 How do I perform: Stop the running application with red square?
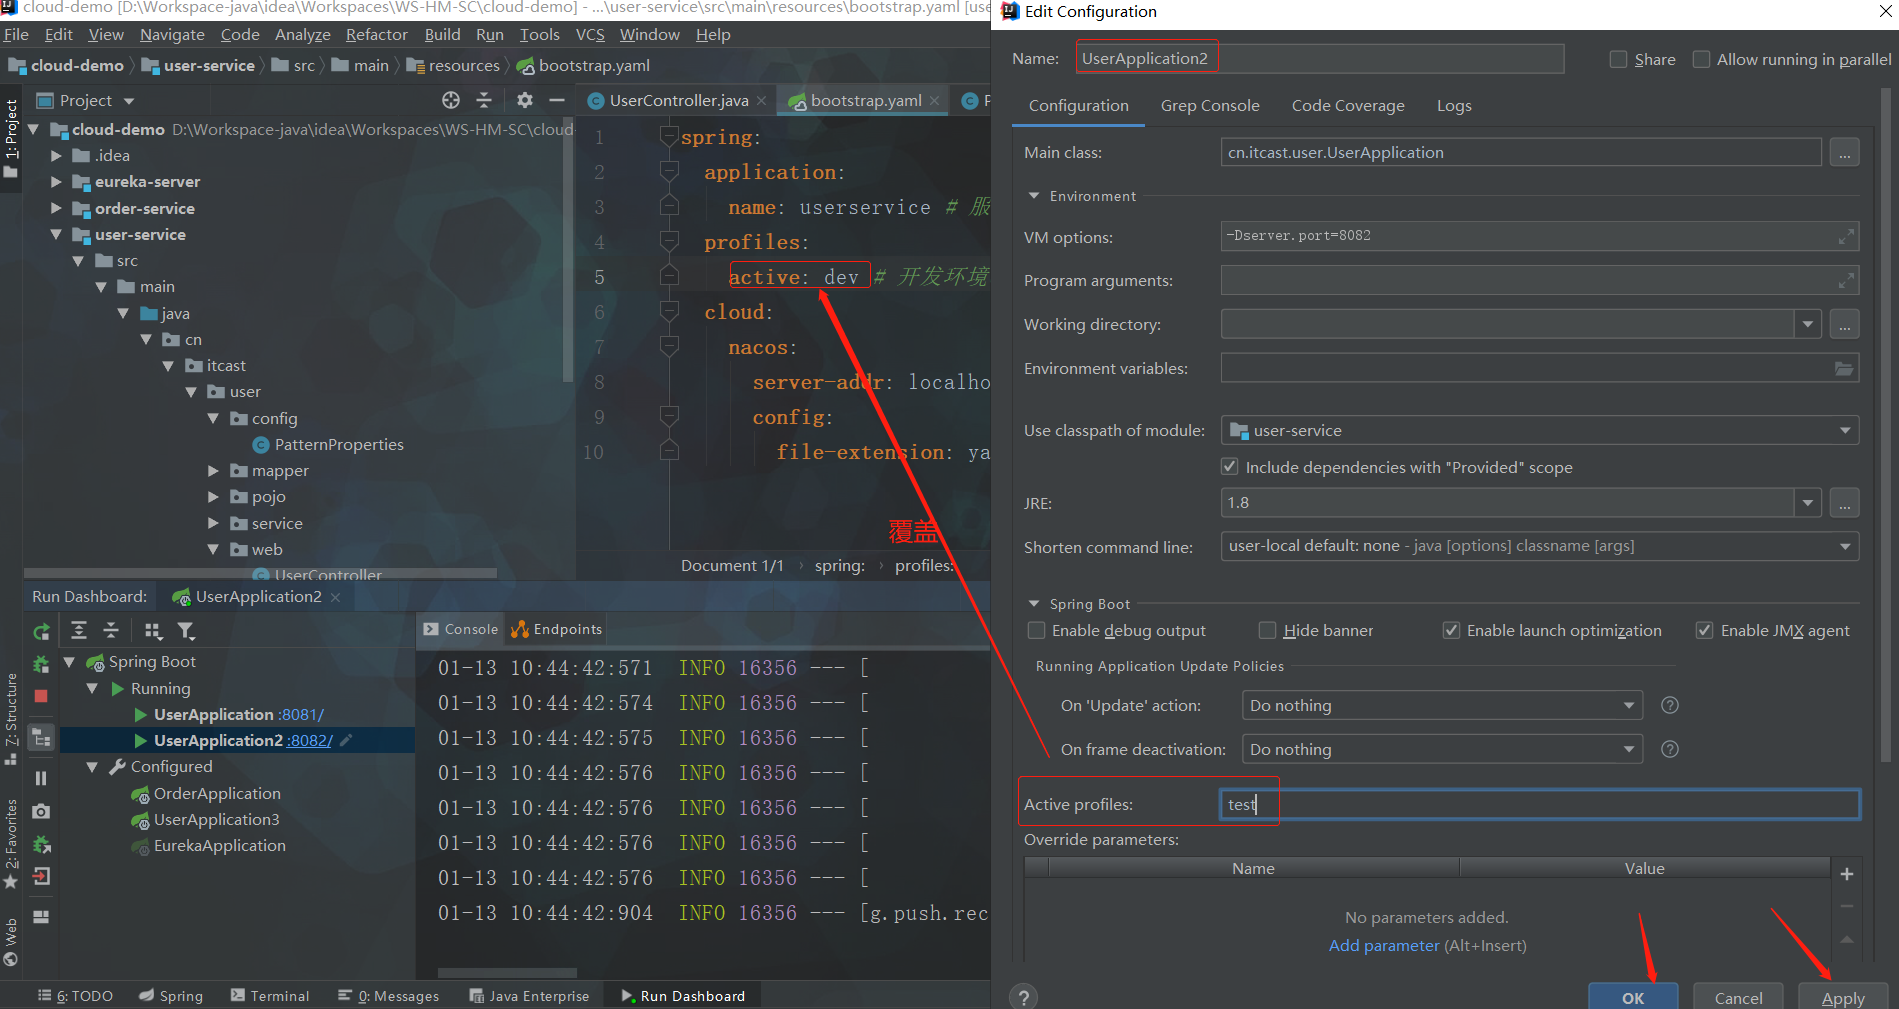point(41,695)
